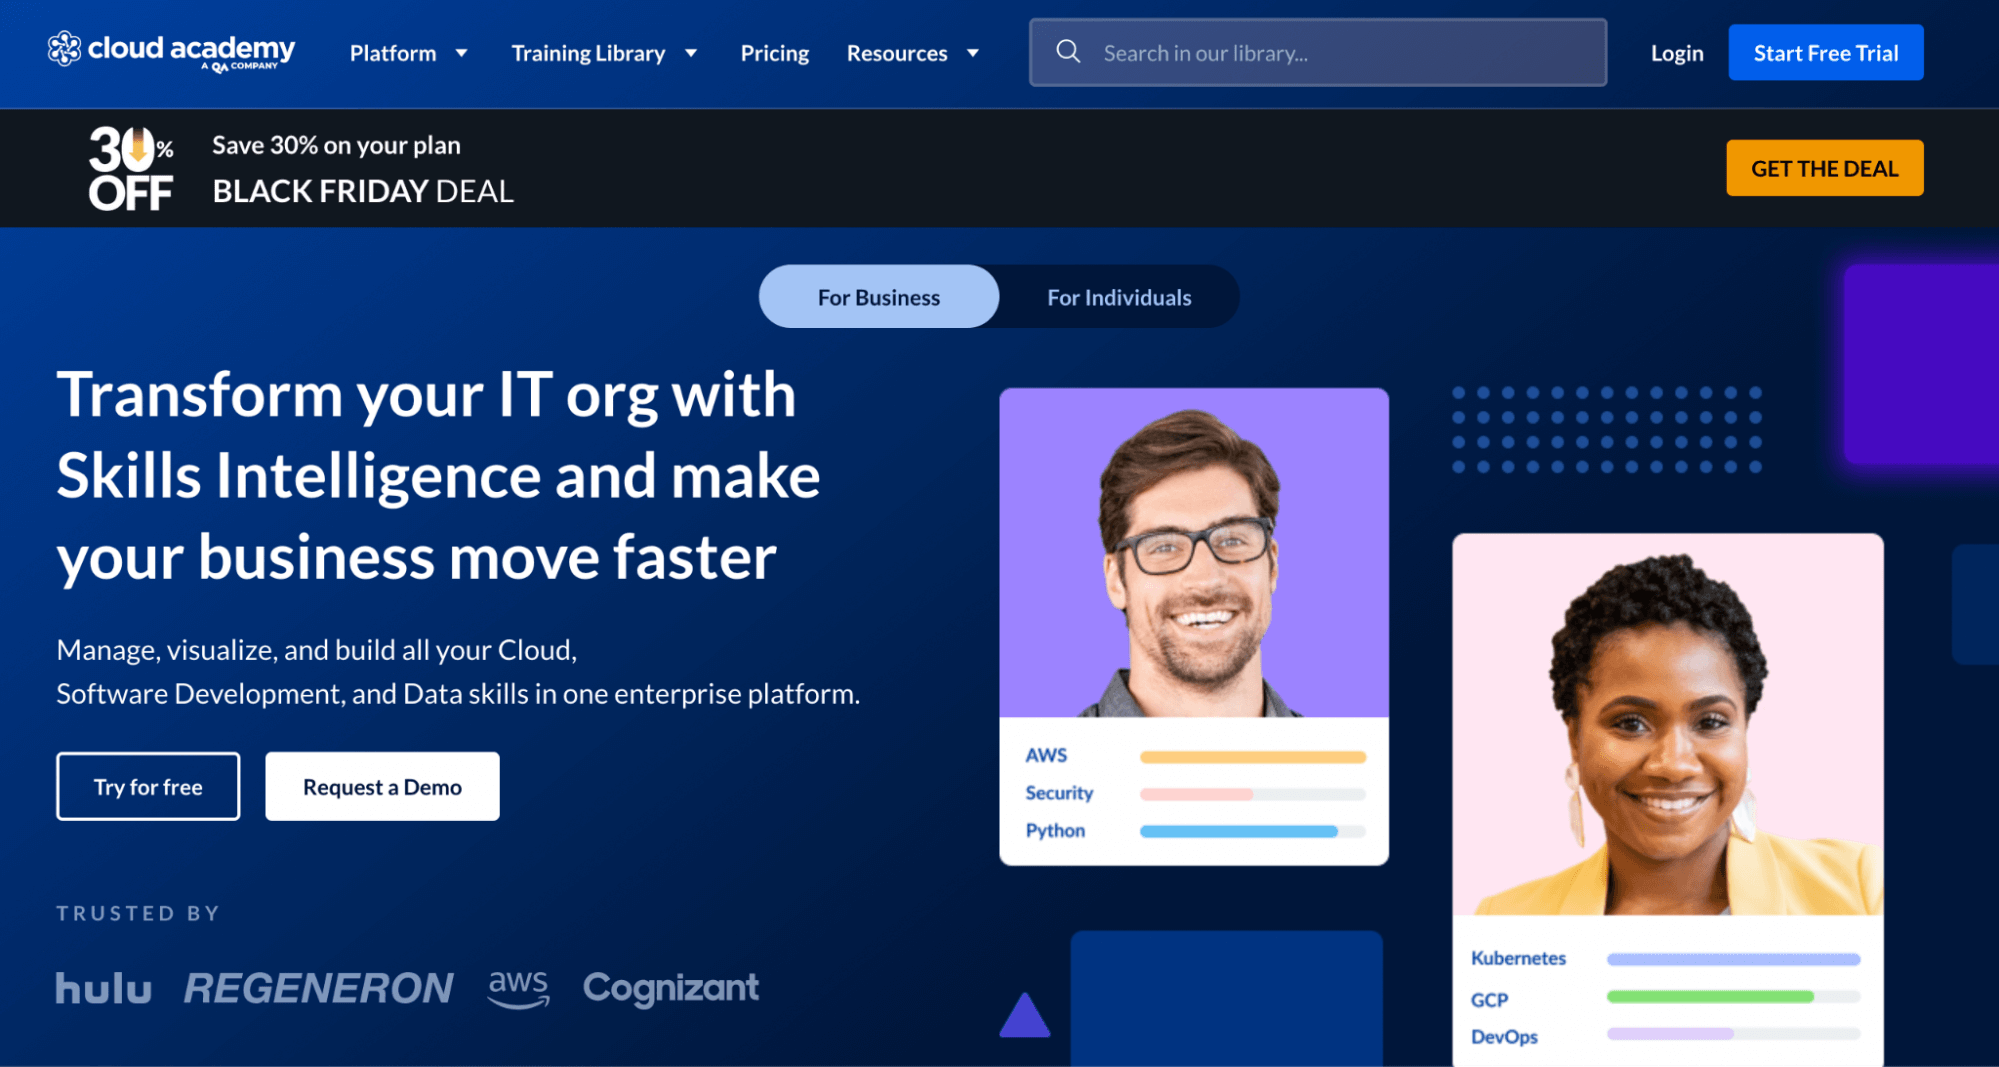Click the GET THE DEAL button
The image size is (1999, 1067).
[x=1825, y=168]
